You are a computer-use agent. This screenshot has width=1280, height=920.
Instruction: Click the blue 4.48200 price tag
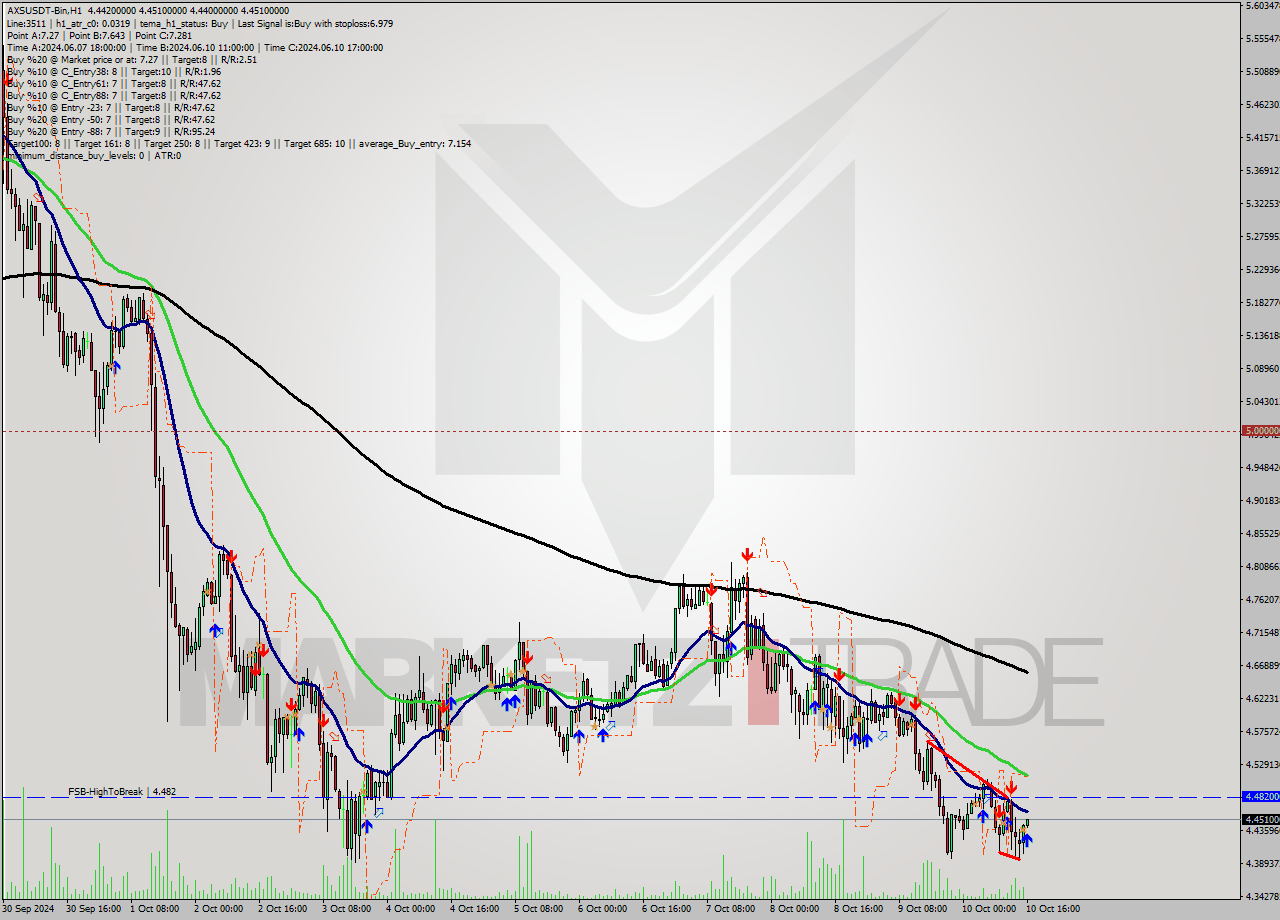point(1260,797)
